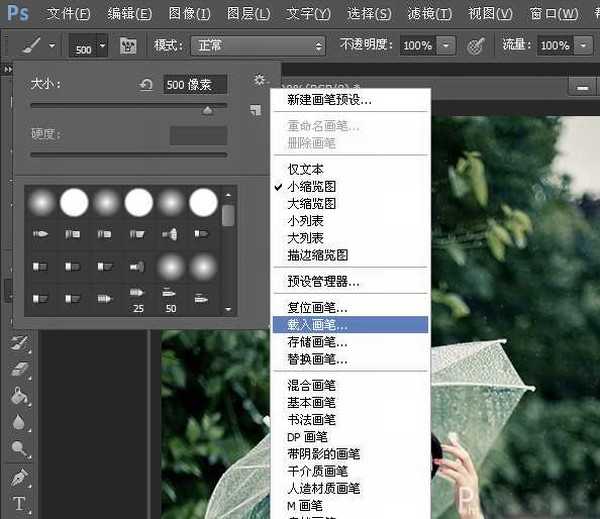This screenshot has height=519, width=600.
Task: Select the Paint Bucket tool
Action: coord(18,396)
